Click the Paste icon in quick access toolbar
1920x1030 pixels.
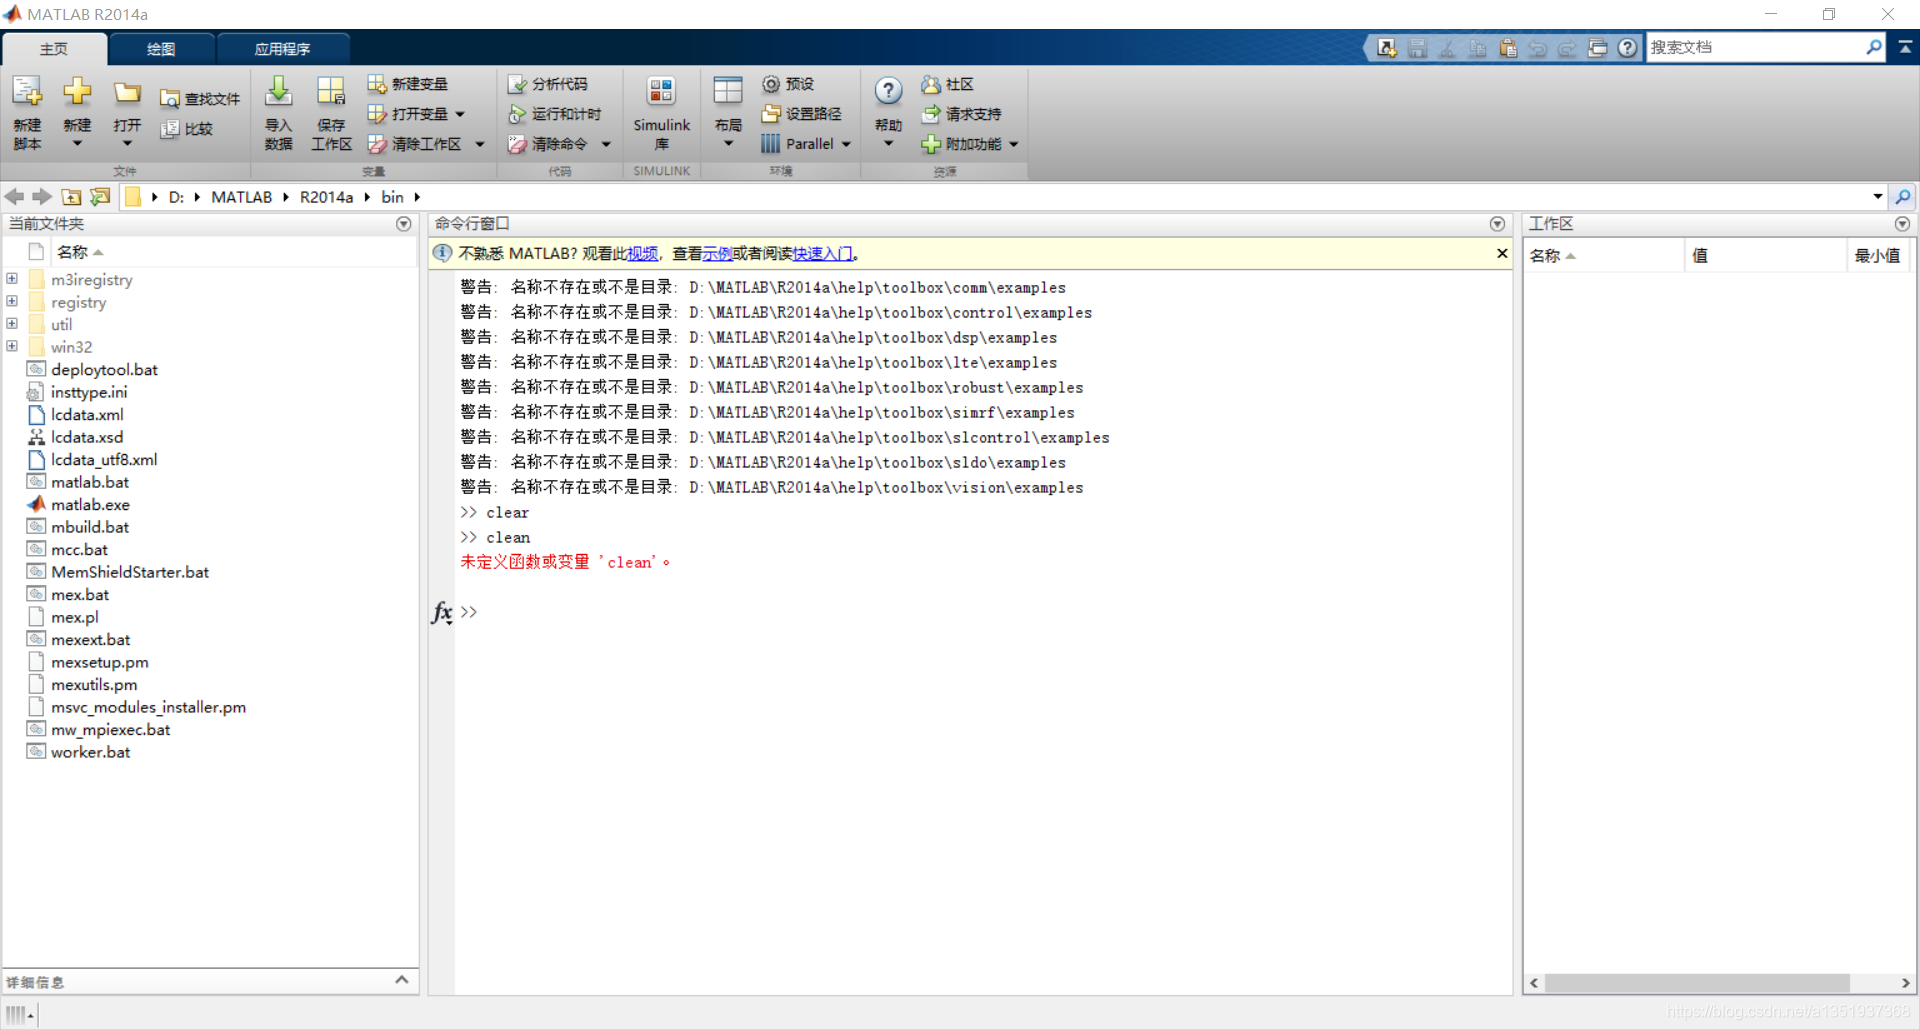[x=1508, y=48]
